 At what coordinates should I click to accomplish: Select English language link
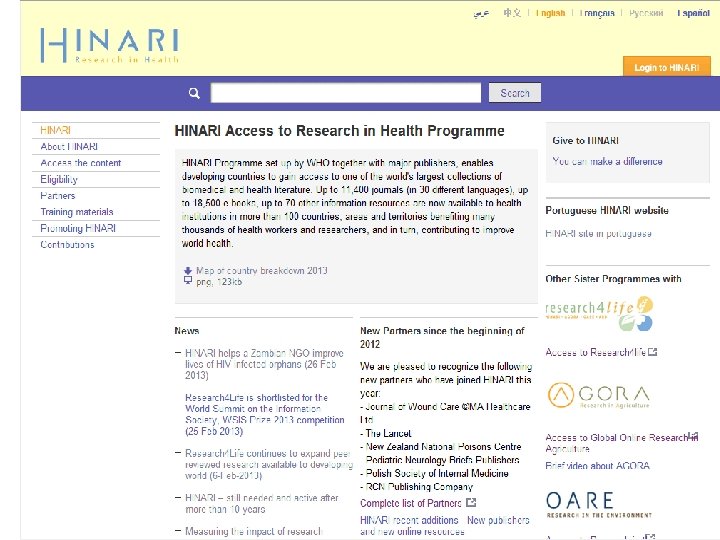(x=551, y=13)
